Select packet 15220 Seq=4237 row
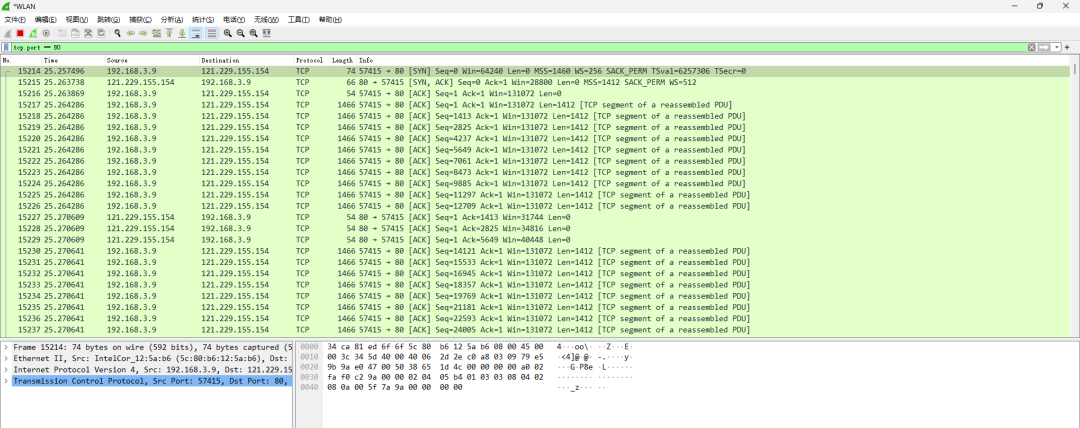This screenshot has width=1080, height=428. [536, 139]
